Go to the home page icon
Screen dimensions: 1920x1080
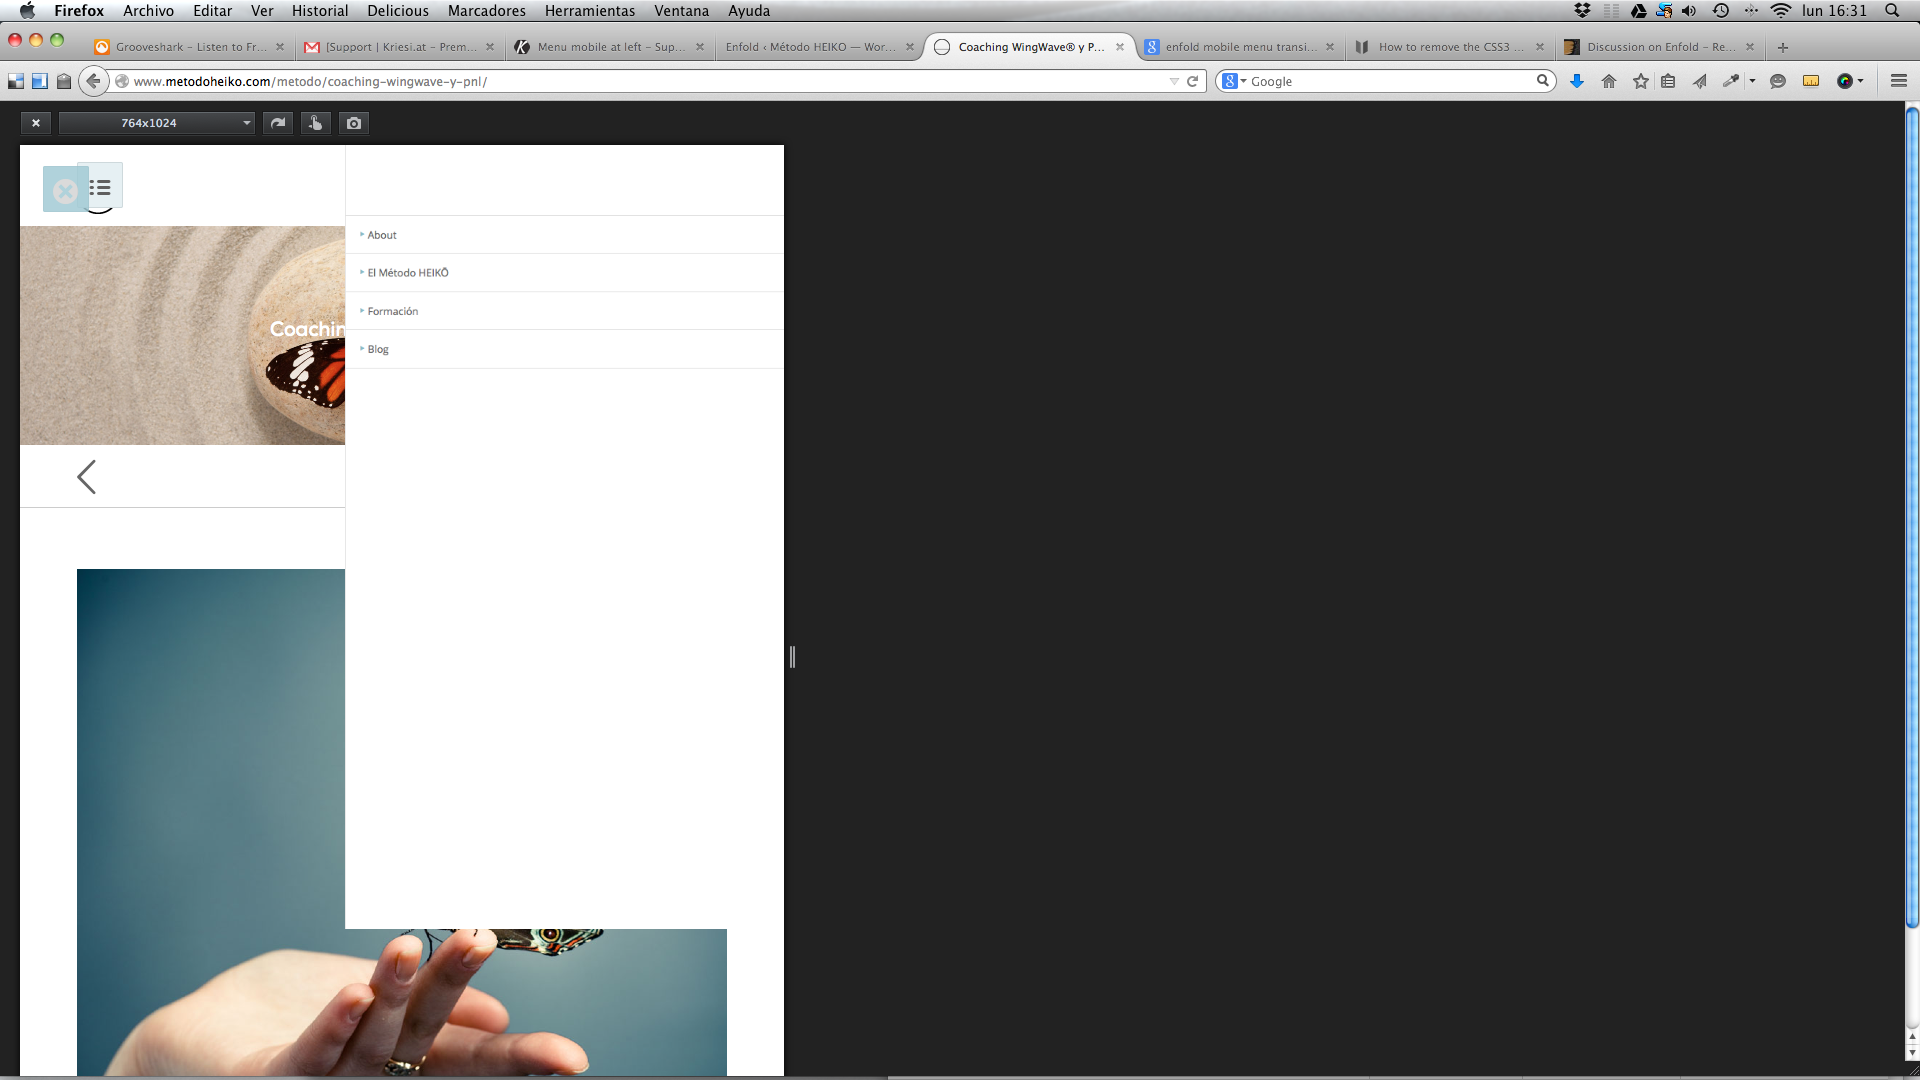pyautogui.click(x=1609, y=81)
